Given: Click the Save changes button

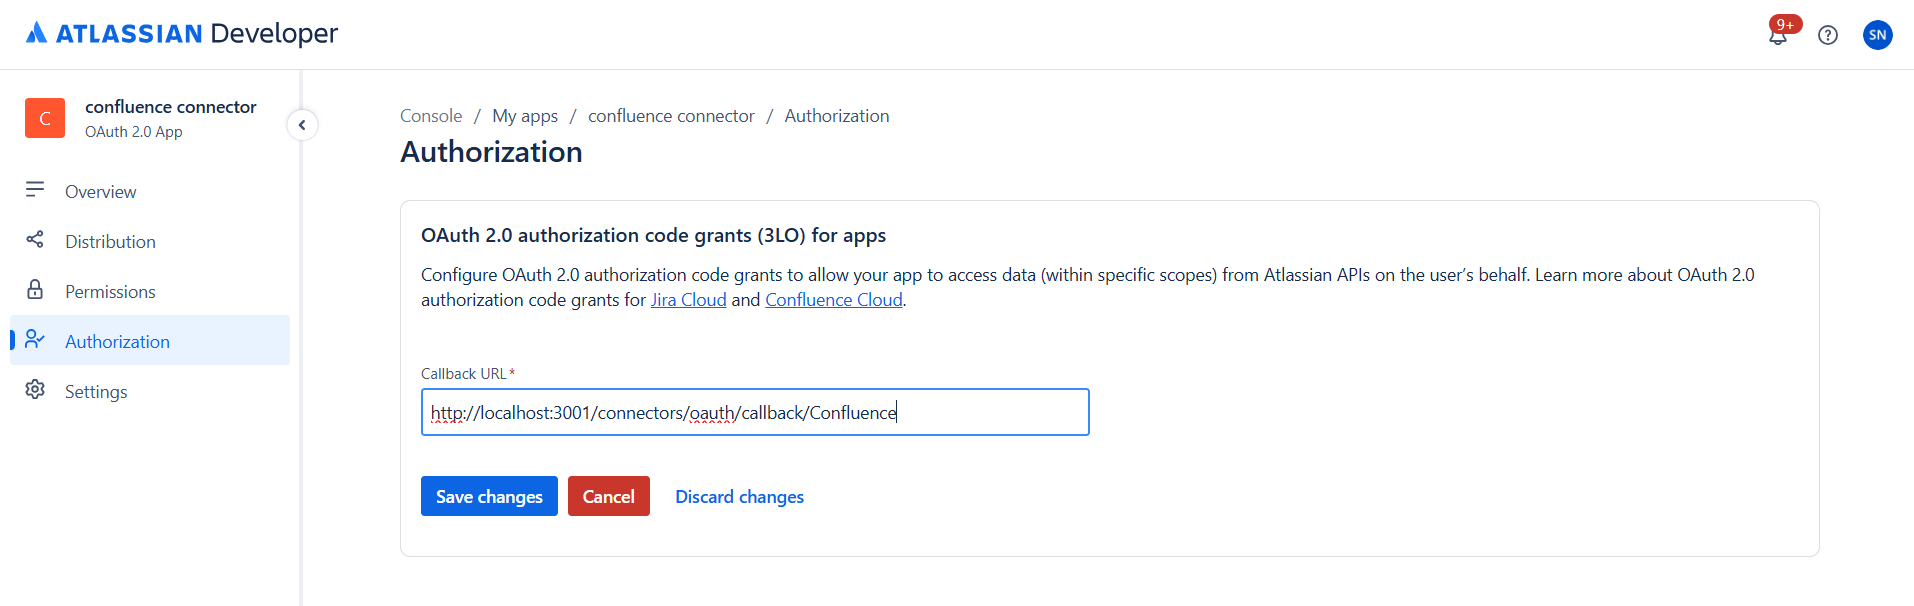Looking at the screenshot, I should (x=489, y=496).
